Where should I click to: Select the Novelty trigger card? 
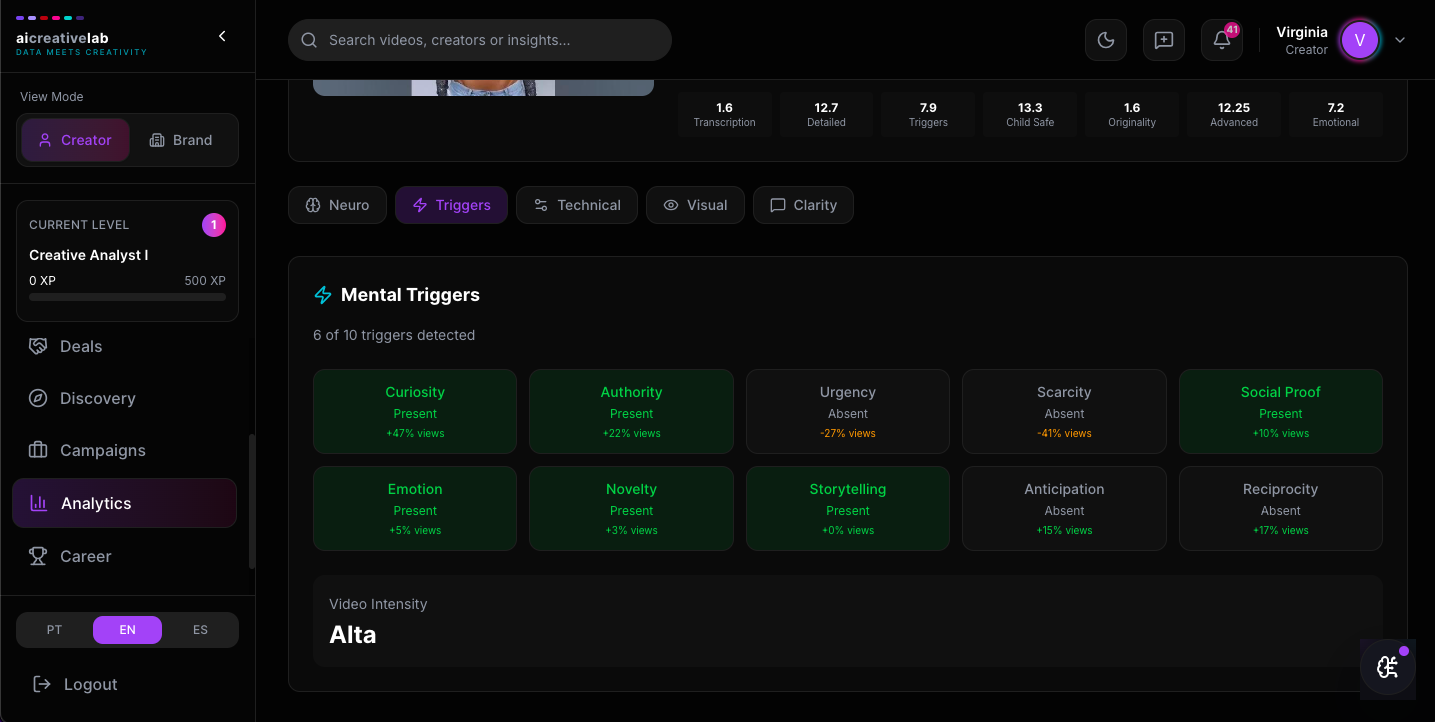pos(631,508)
